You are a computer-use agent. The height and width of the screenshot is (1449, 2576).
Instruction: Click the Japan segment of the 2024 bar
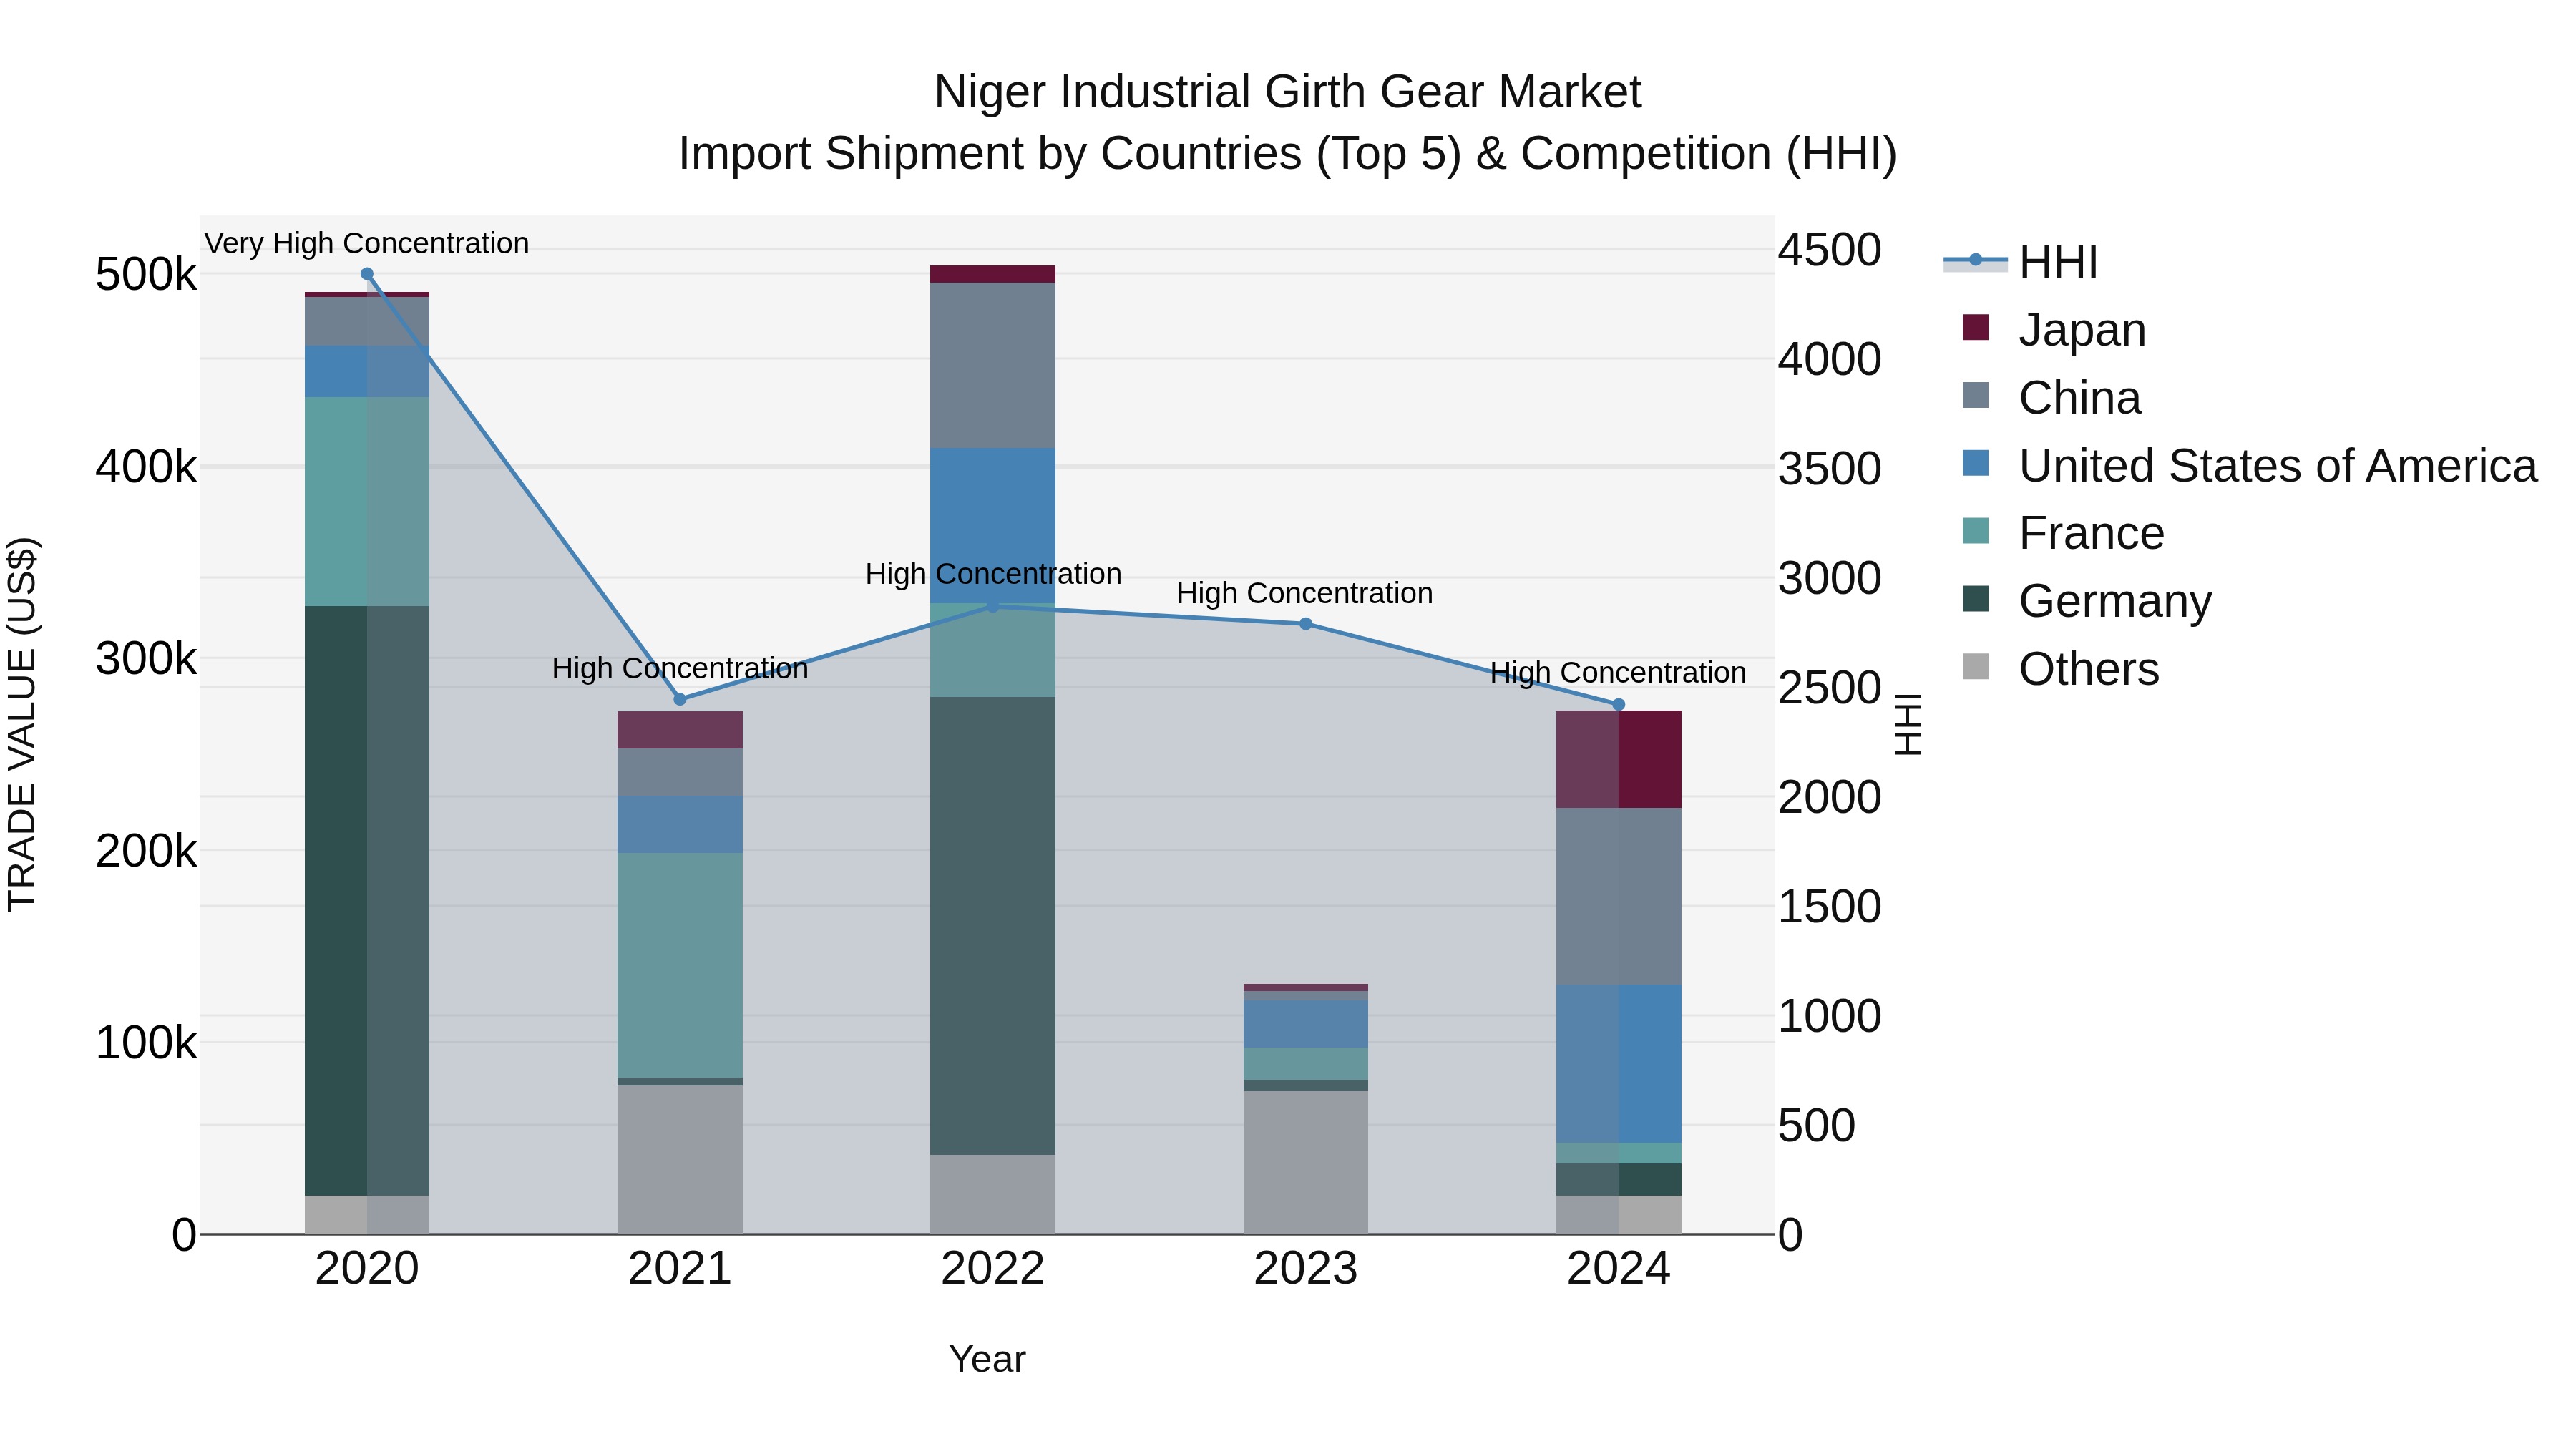(x=1619, y=759)
